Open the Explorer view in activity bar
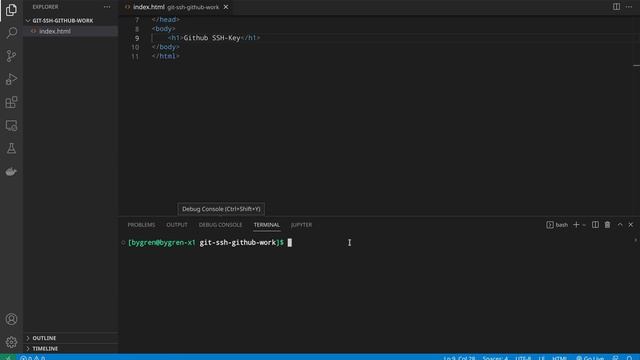This screenshot has width=640, height=360. coord(11,10)
